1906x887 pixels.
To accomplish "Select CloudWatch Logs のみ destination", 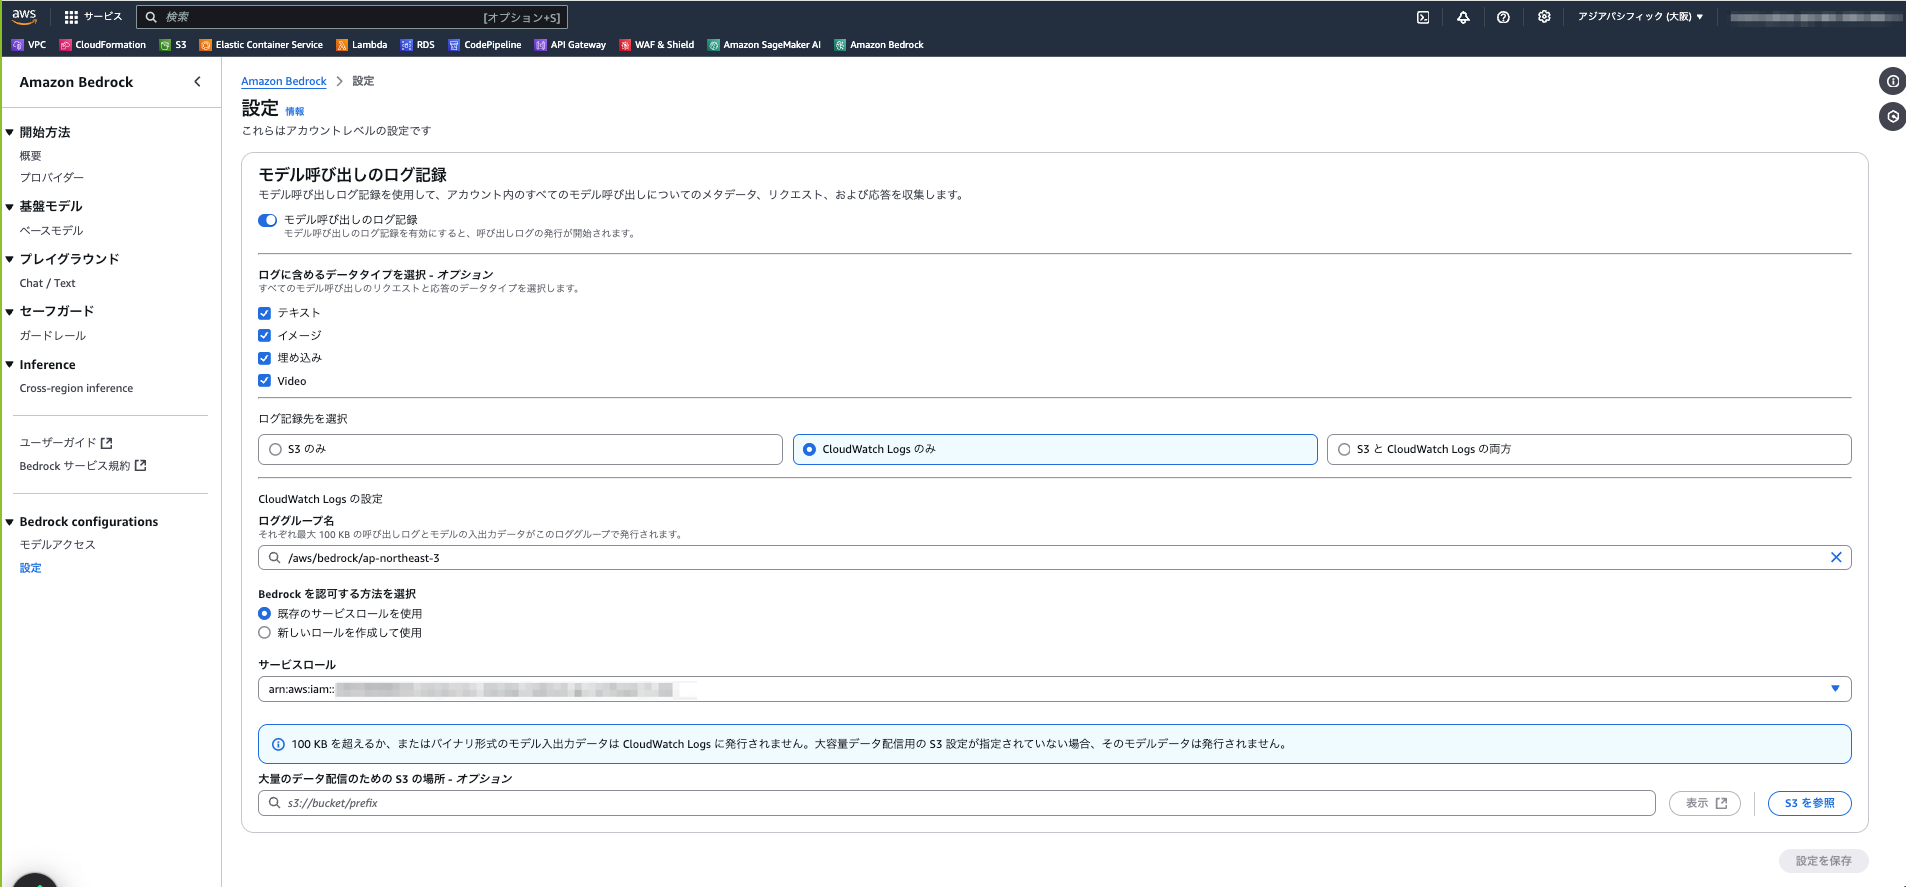I will tap(1055, 450).
